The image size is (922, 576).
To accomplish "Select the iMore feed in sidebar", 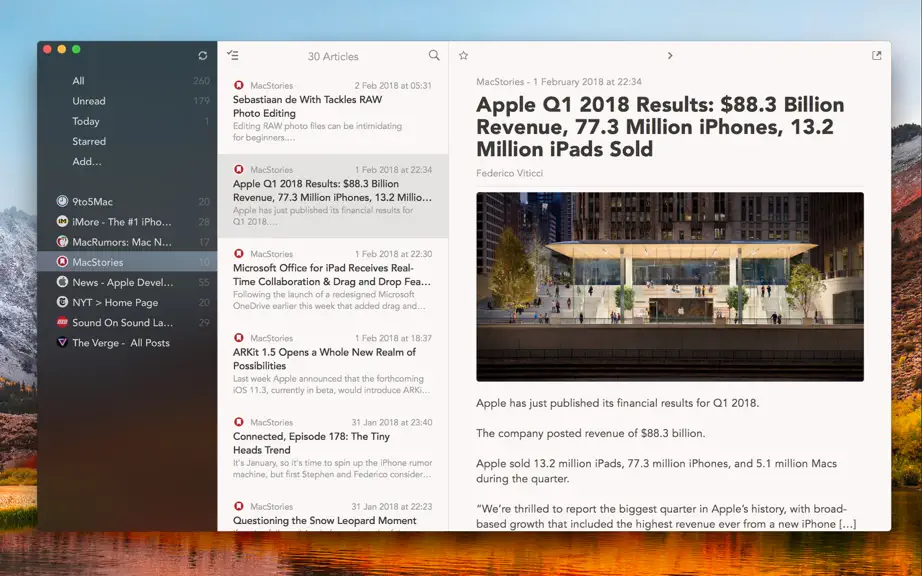I will [x=127, y=222].
